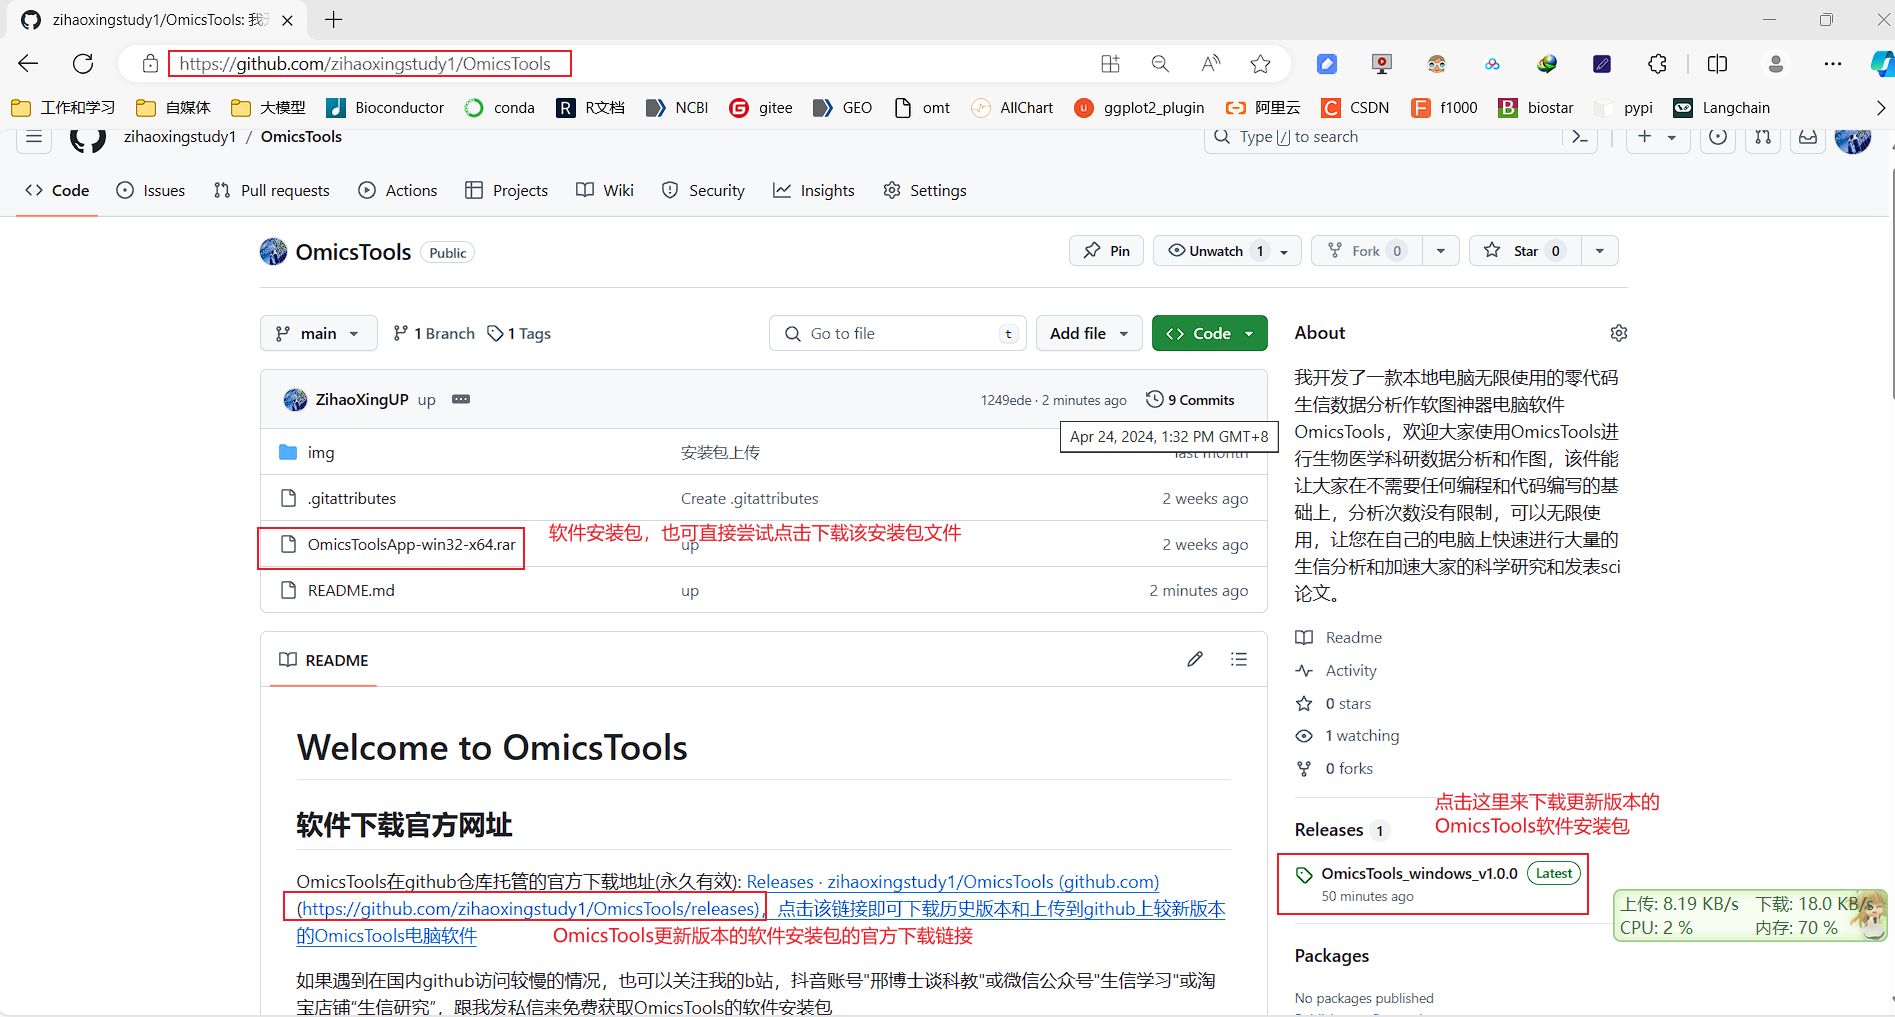Open the main branch dropdown
This screenshot has width=1895, height=1017.
317,333
